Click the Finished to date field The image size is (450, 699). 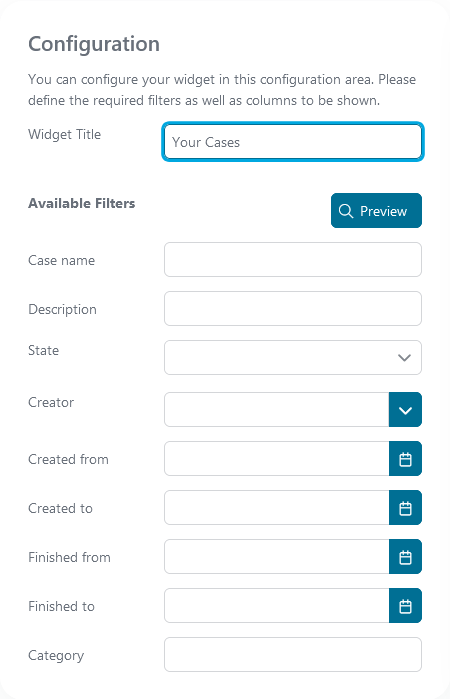coord(277,606)
